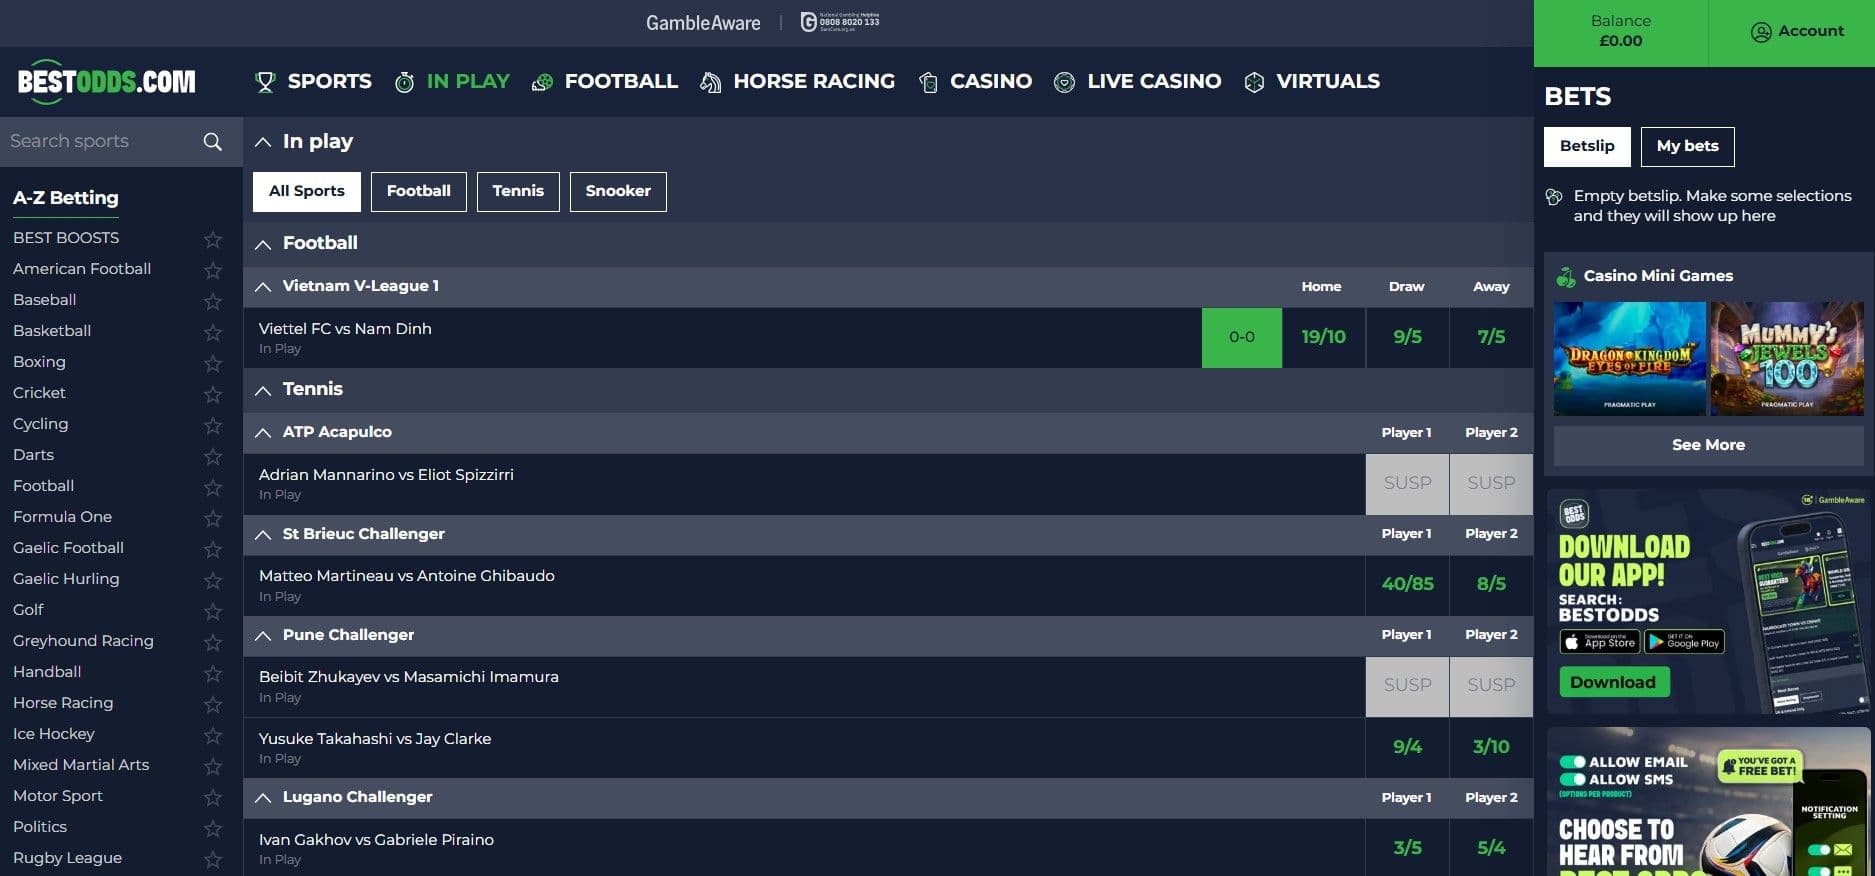Click the Horse Racing horse icon
Screen dimensions: 1875x876
click(710, 82)
